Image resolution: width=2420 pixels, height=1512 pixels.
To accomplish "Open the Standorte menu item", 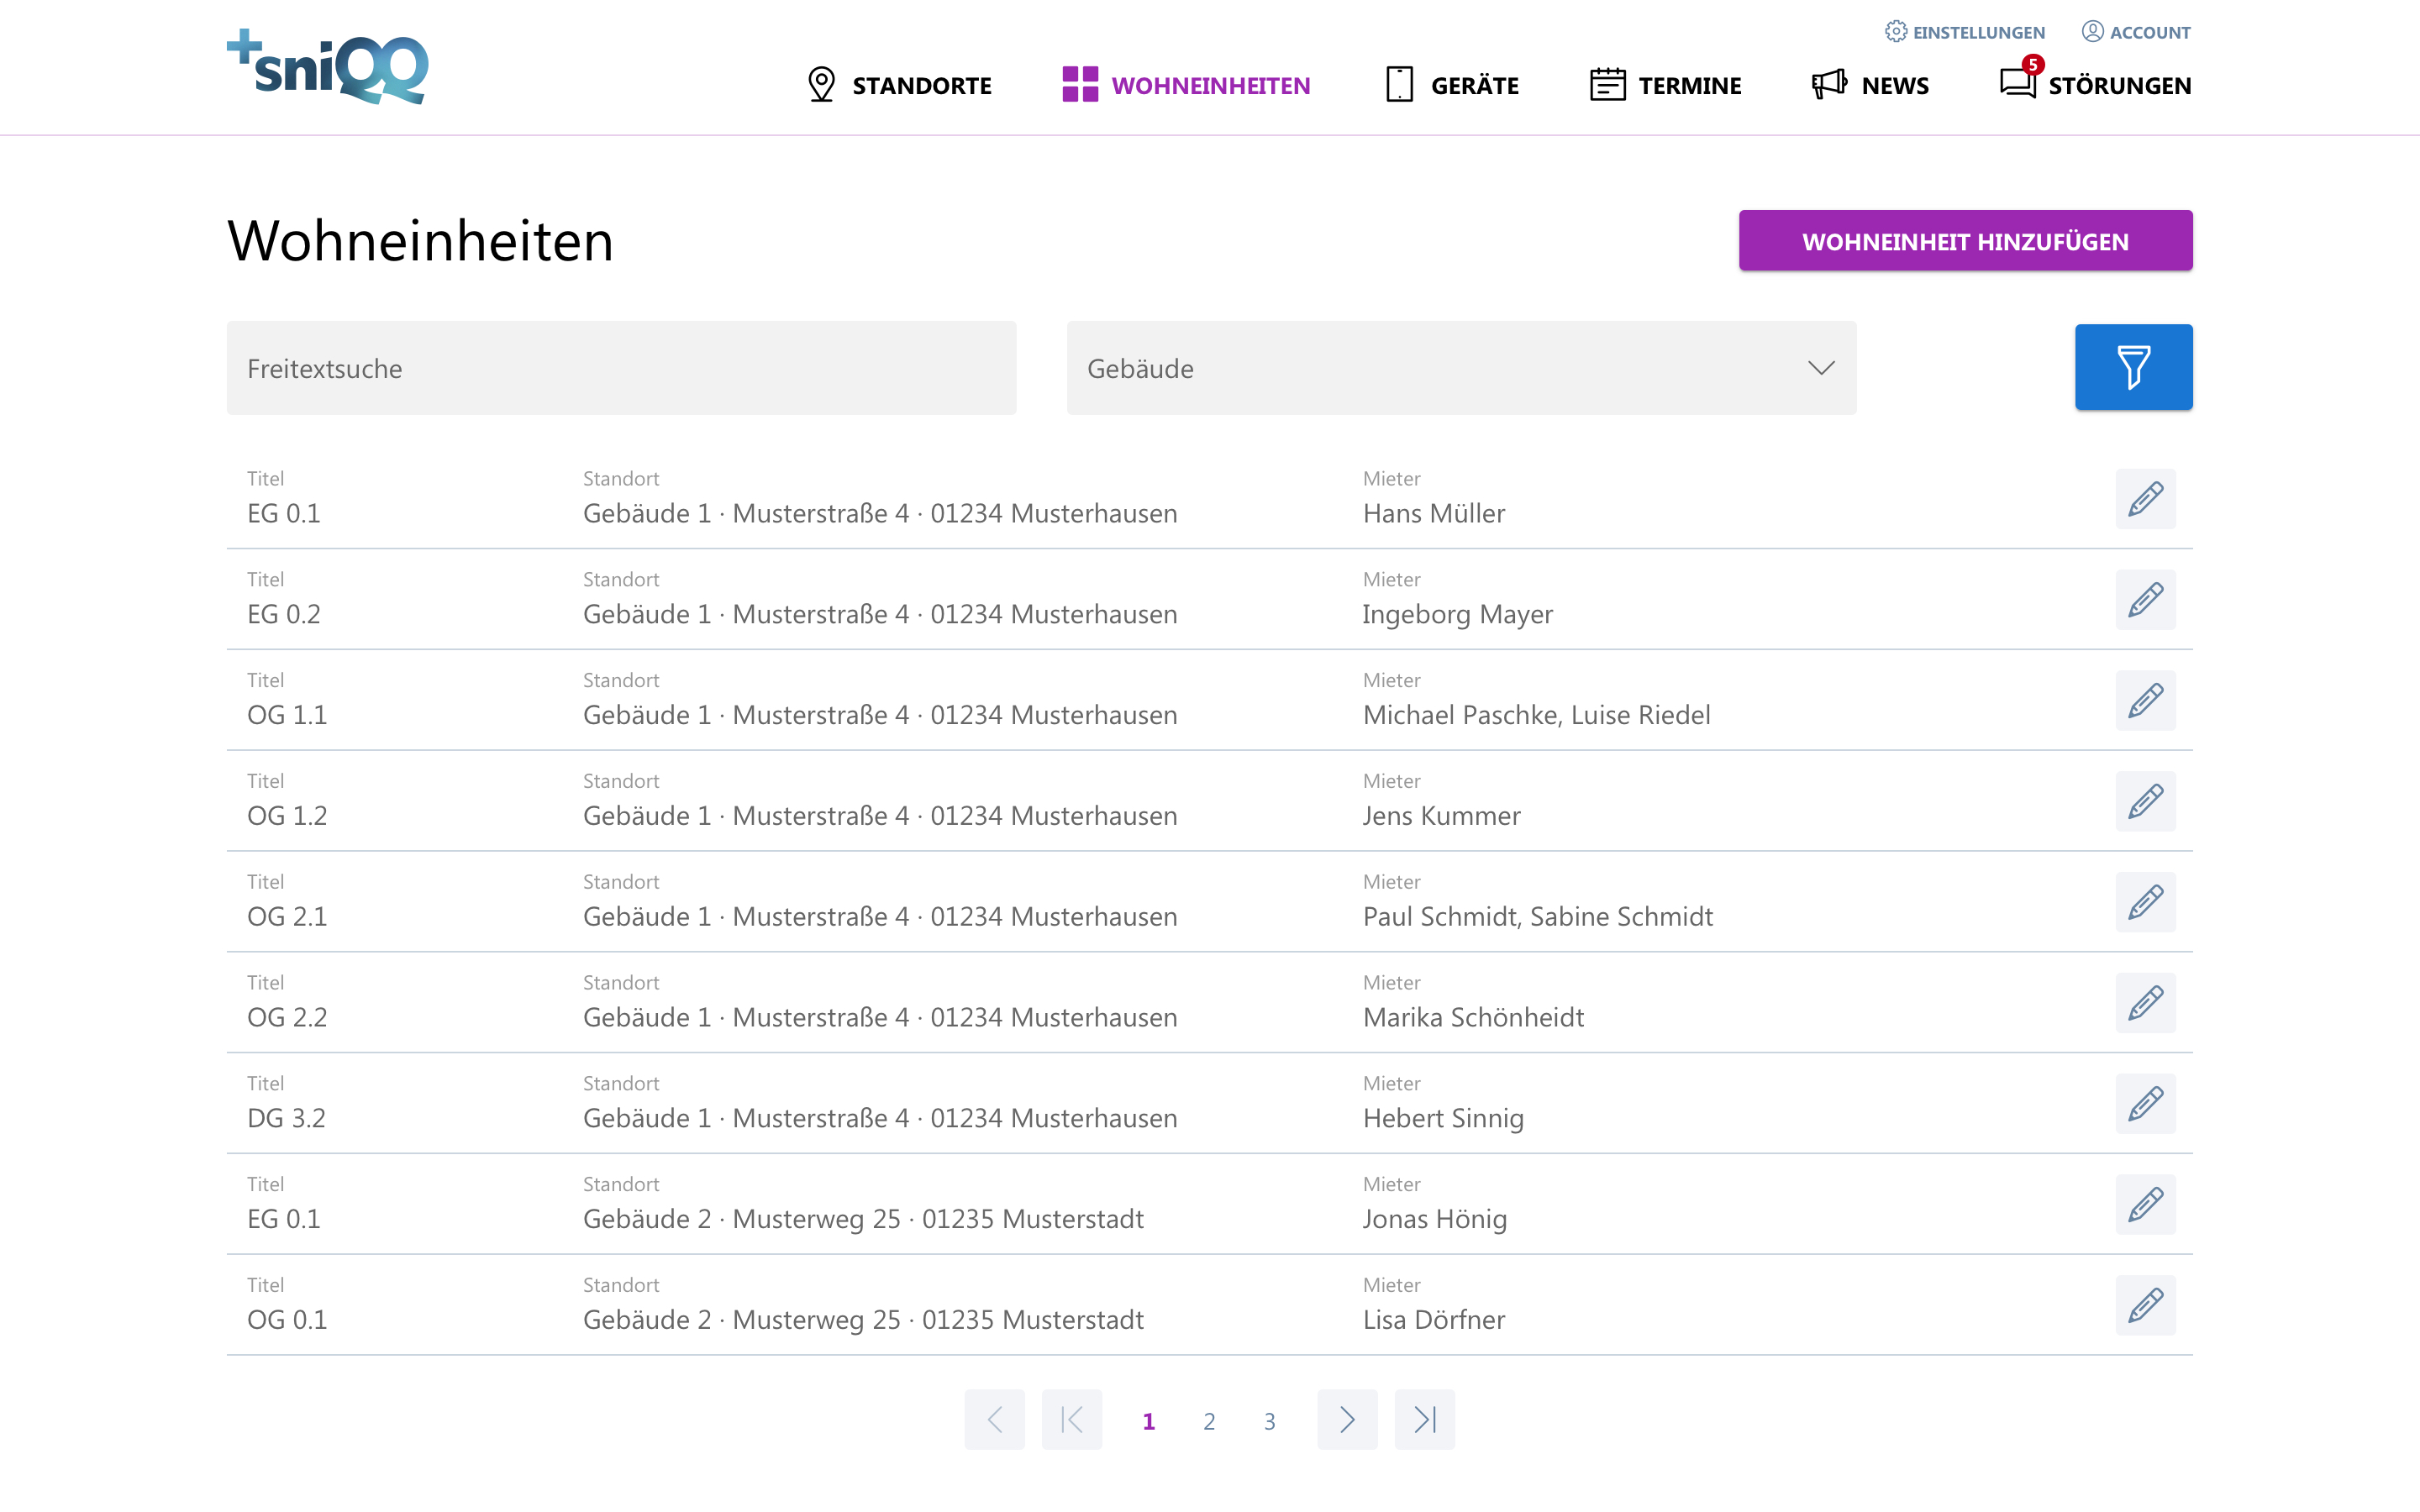I will pos(899,85).
